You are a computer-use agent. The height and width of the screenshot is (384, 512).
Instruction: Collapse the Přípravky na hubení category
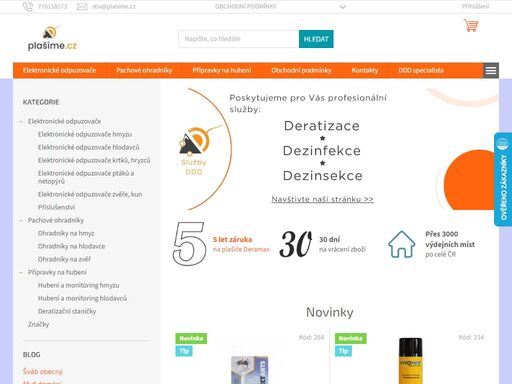pos(21,272)
